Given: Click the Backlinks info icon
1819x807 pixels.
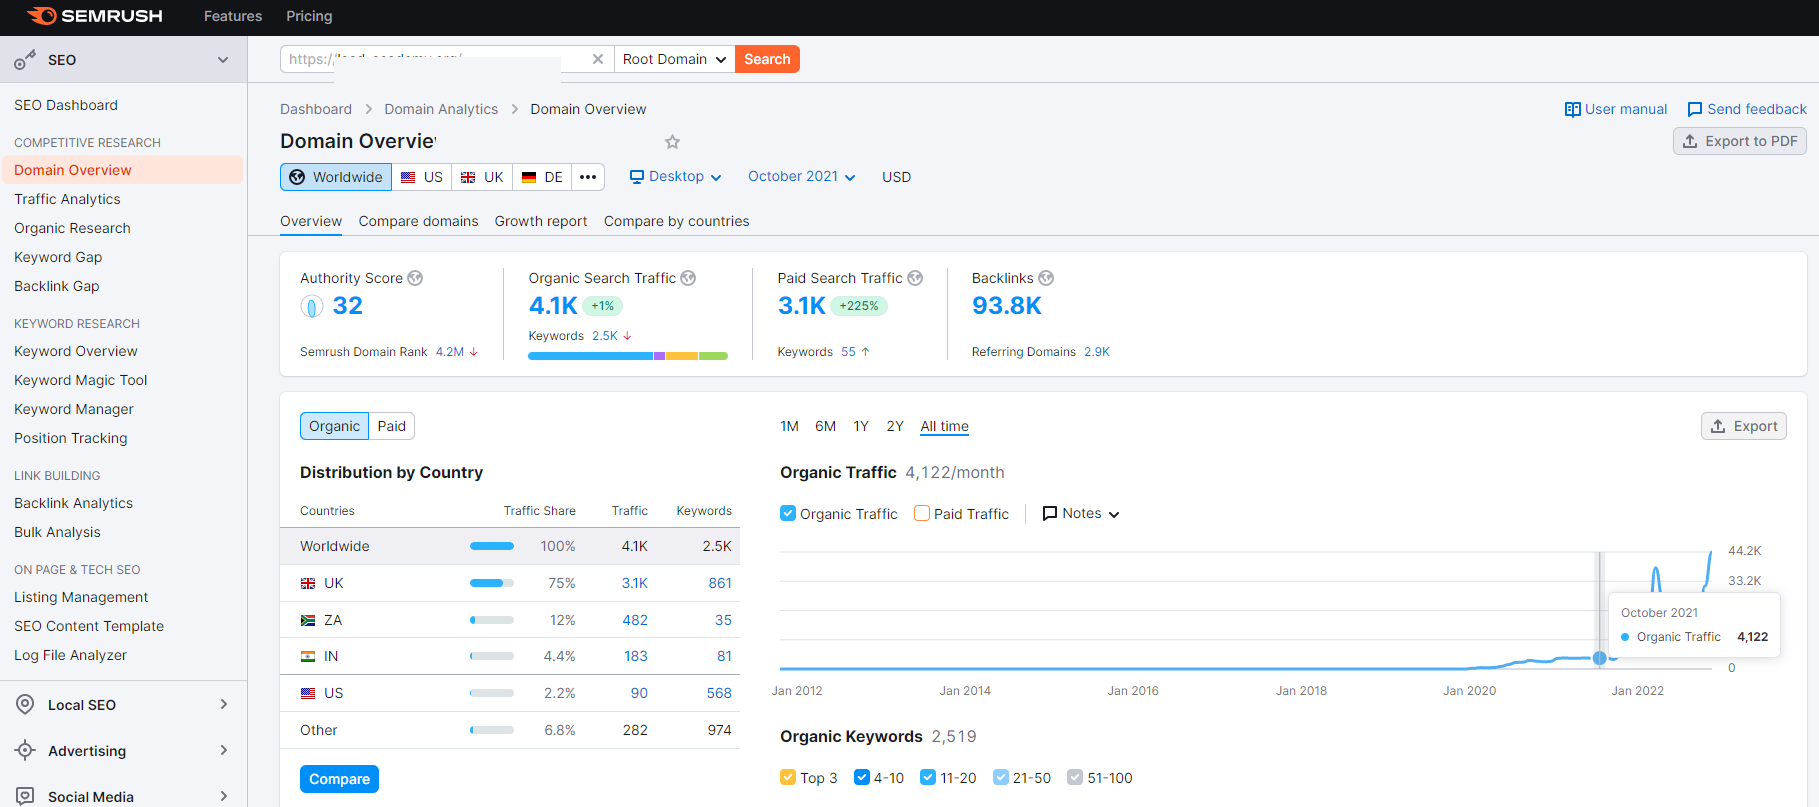Looking at the screenshot, I should [x=1046, y=278].
